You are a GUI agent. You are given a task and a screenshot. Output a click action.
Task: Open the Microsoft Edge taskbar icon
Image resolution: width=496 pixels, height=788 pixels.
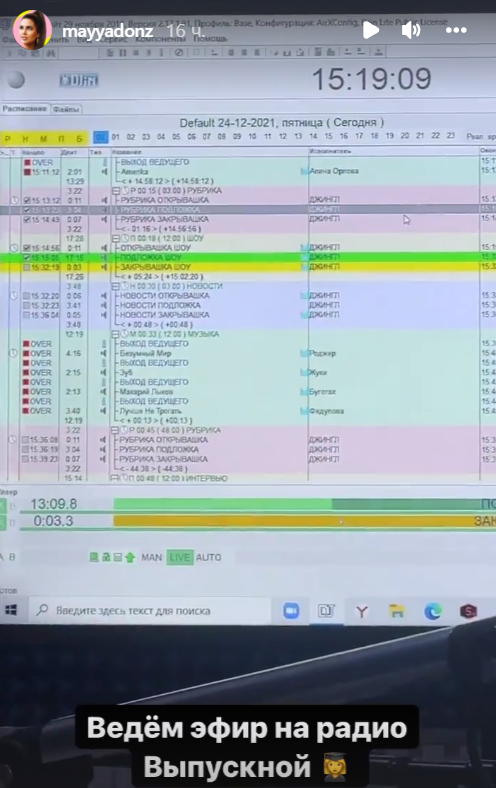click(x=433, y=611)
